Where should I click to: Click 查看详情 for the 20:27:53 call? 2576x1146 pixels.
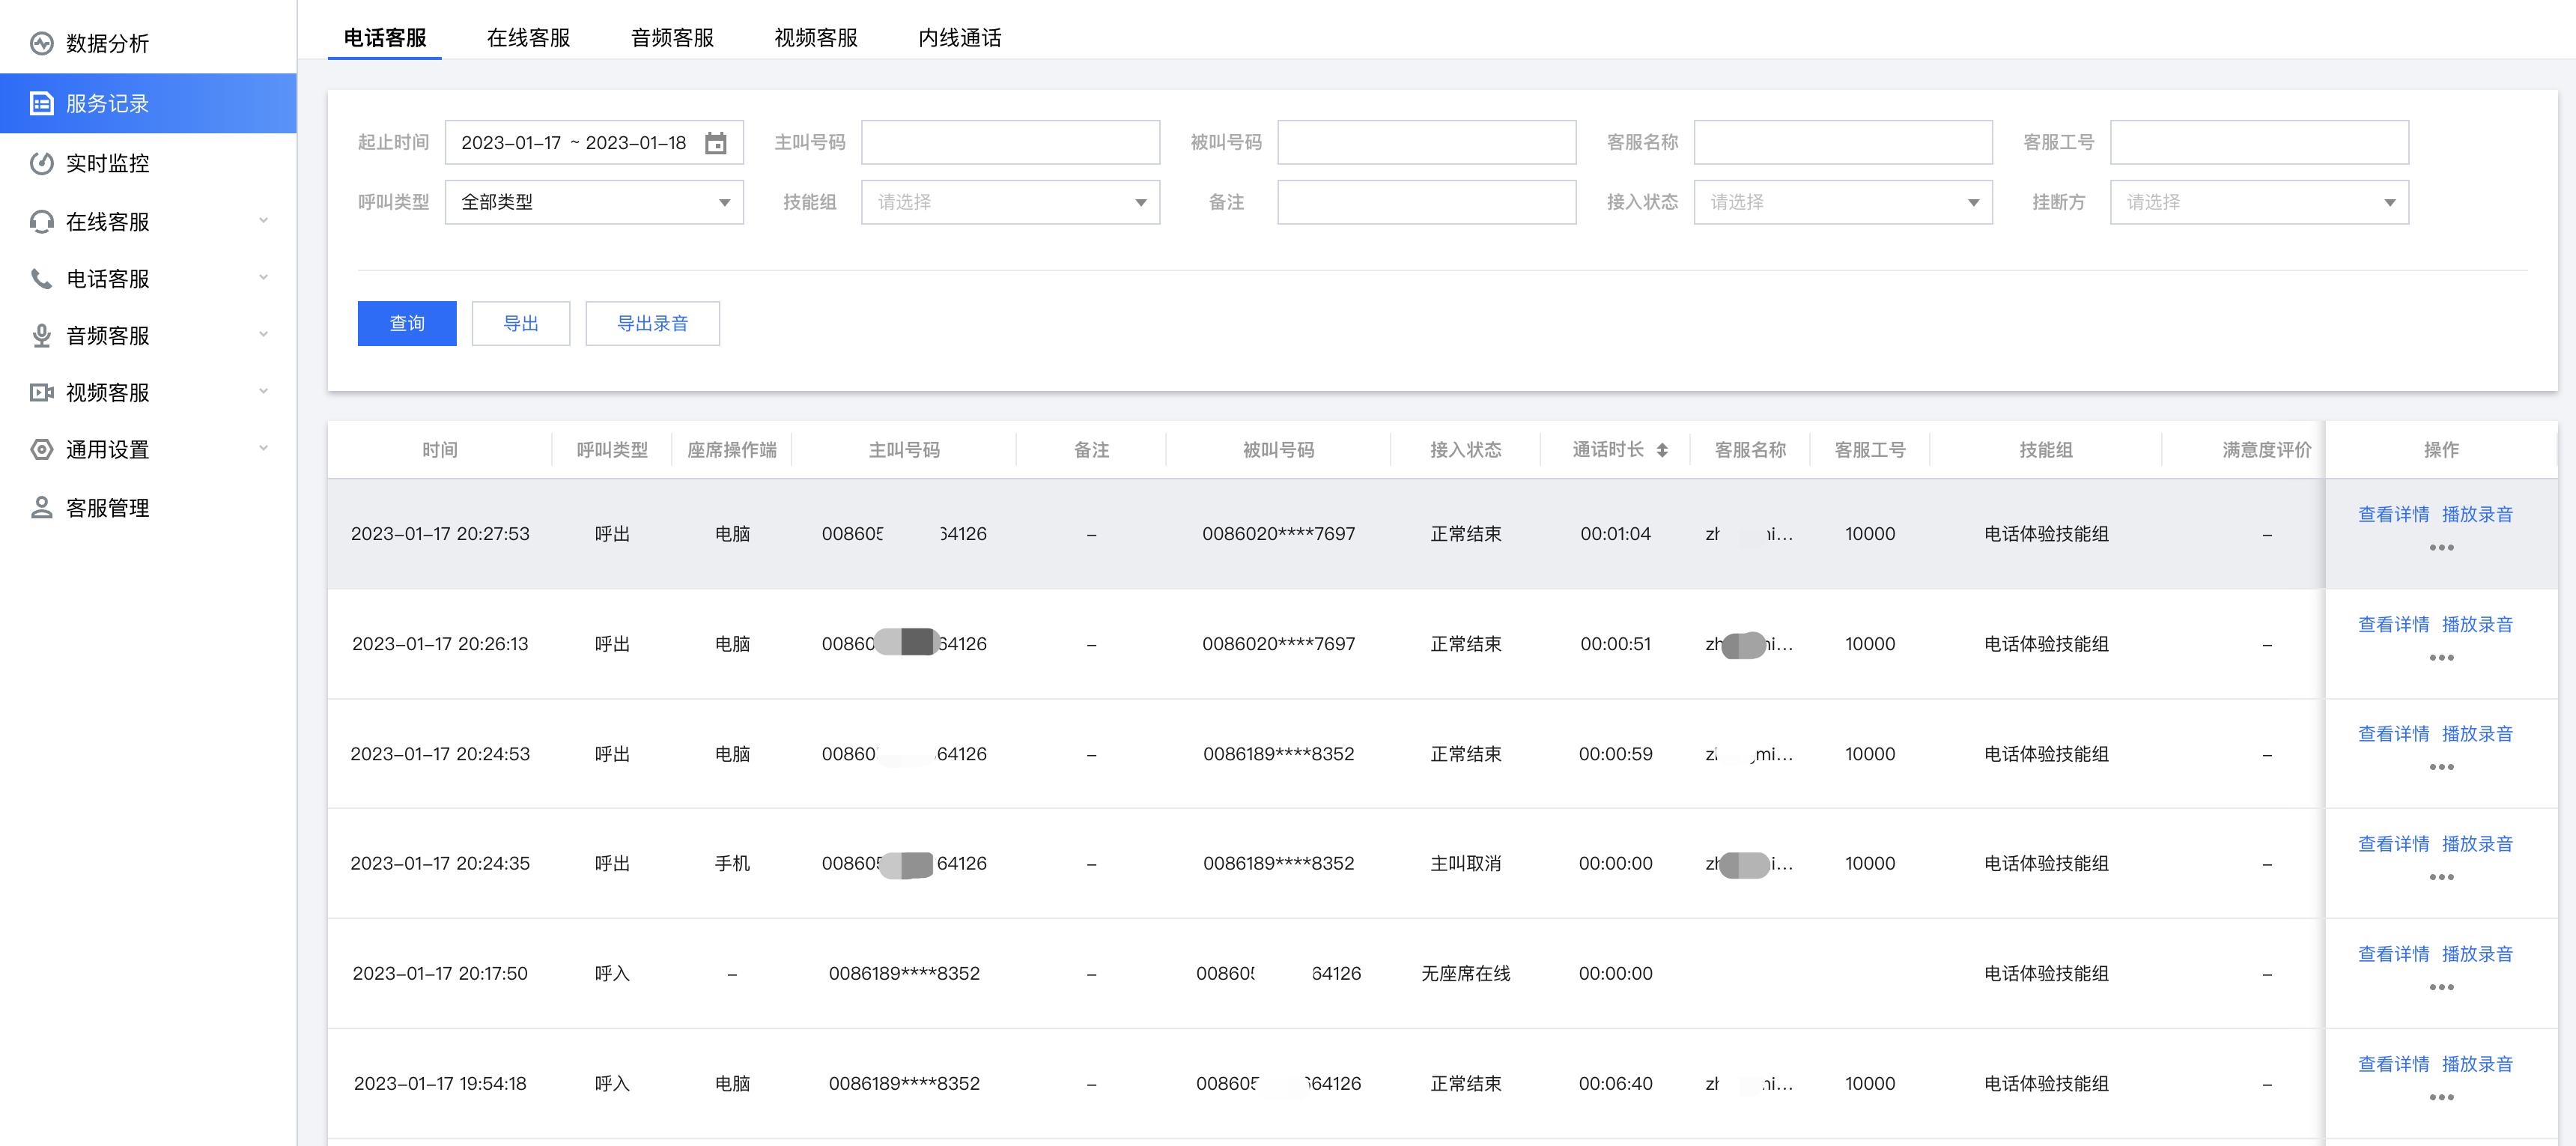tap(2393, 514)
